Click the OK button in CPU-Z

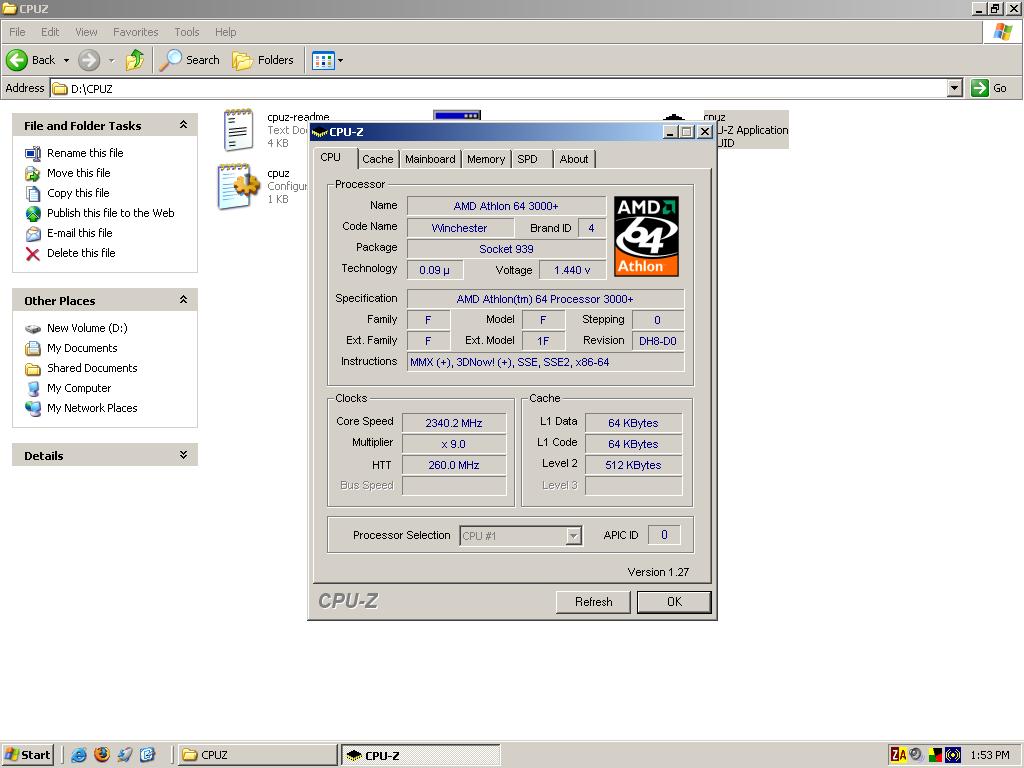point(673,602)
